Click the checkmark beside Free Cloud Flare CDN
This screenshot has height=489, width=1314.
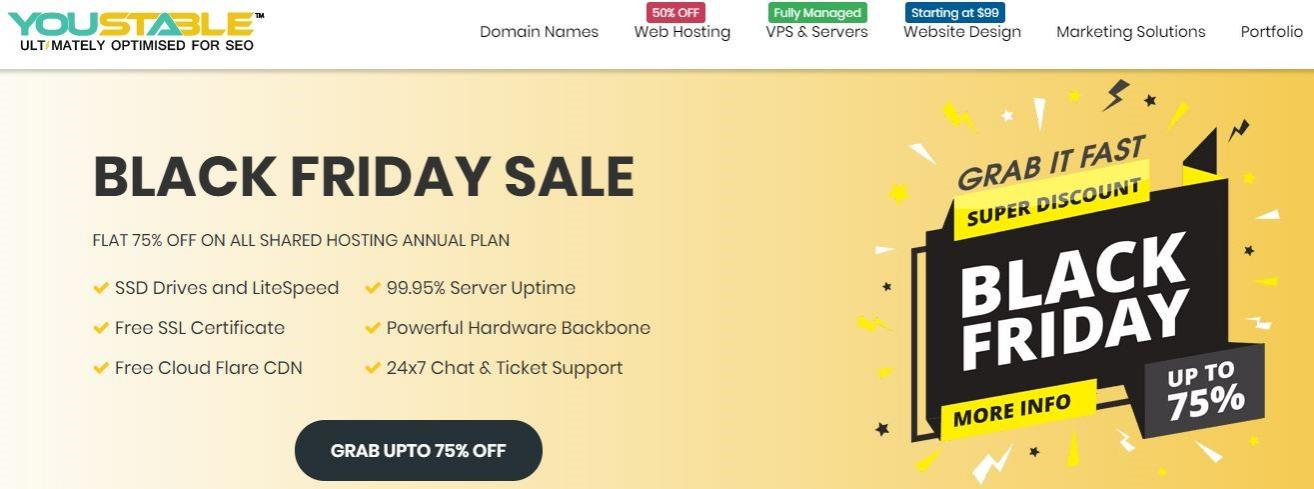(x=101, y=368)
